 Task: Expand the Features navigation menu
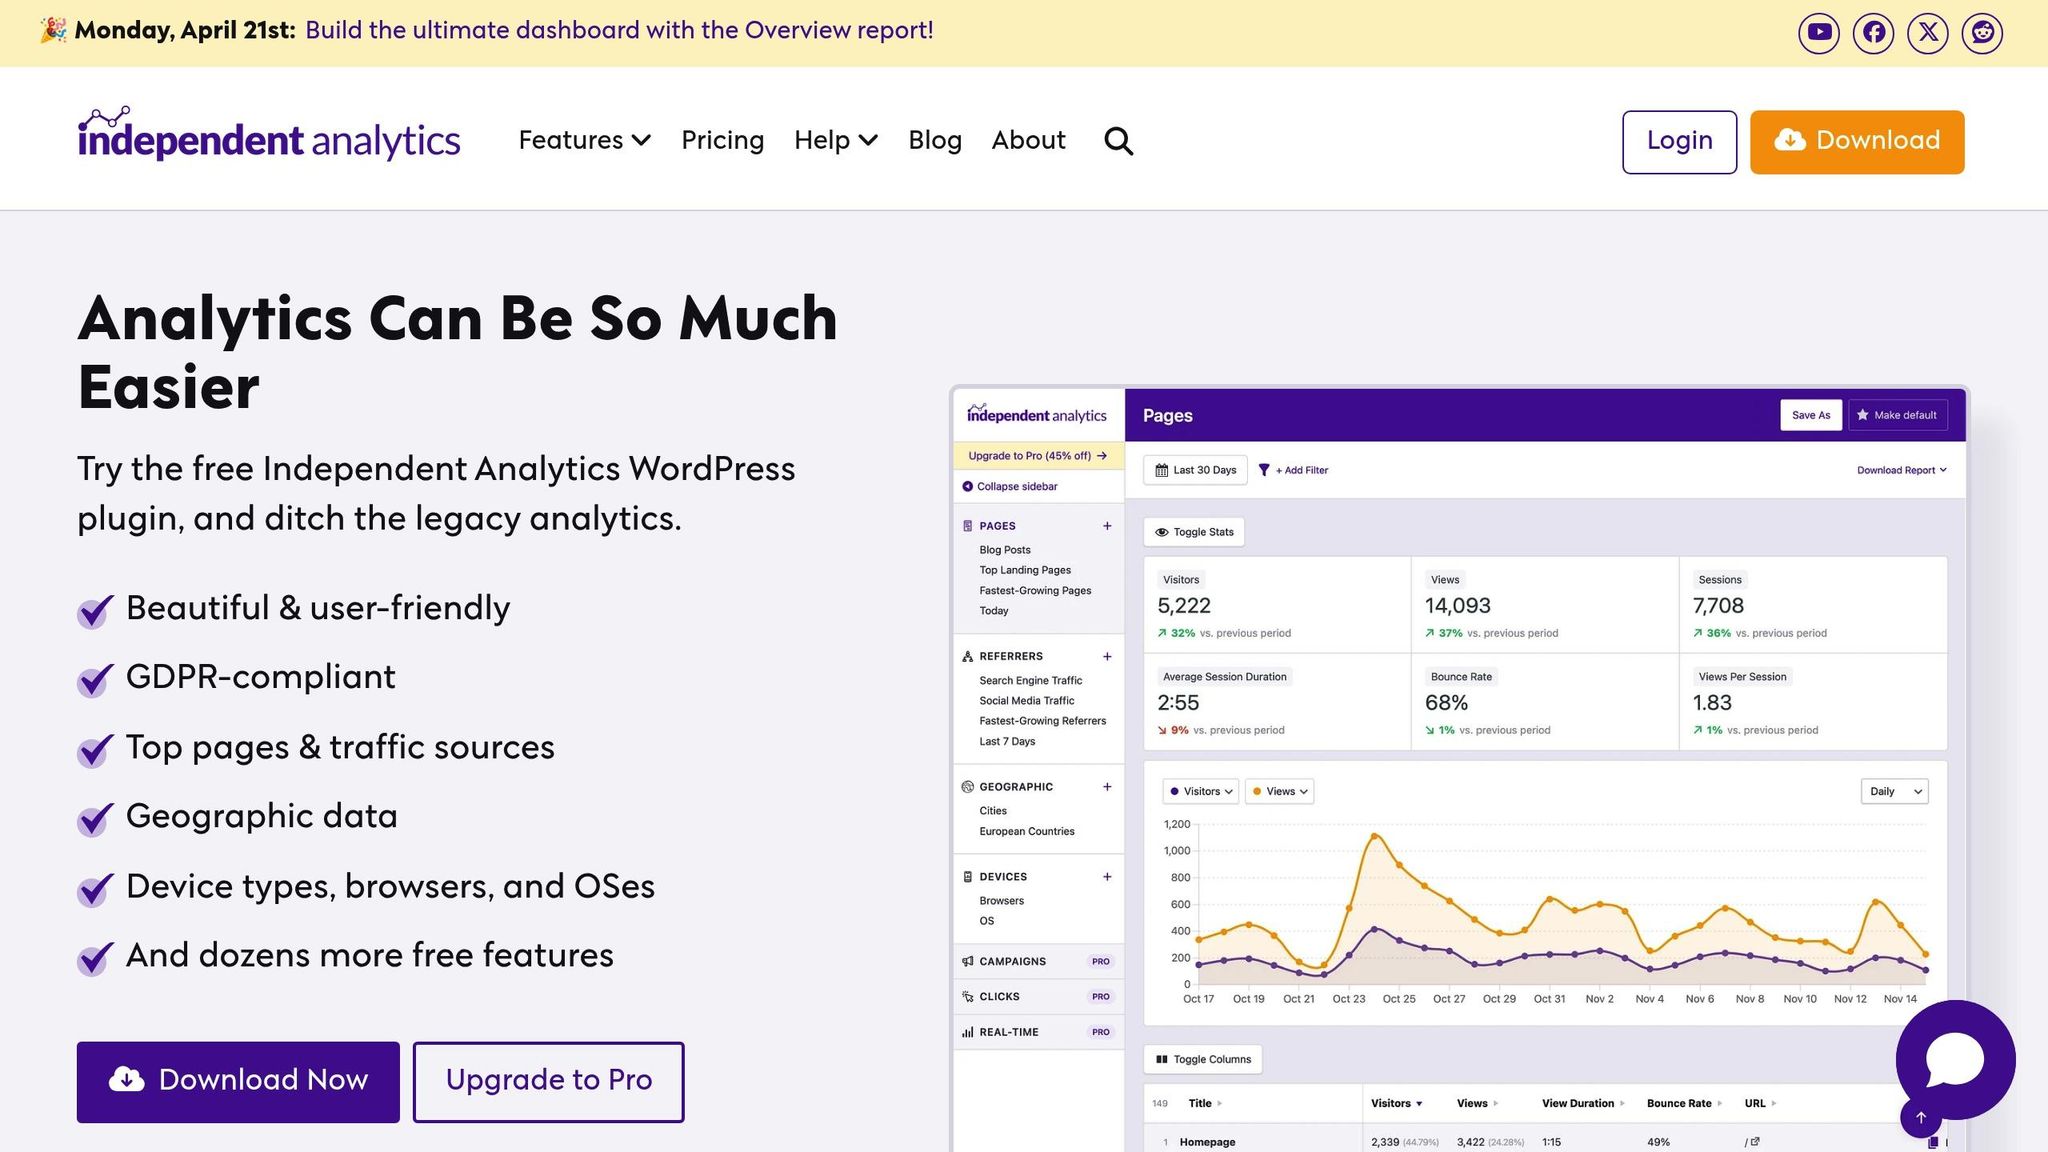pyautogui.click(x=584, y=140)
